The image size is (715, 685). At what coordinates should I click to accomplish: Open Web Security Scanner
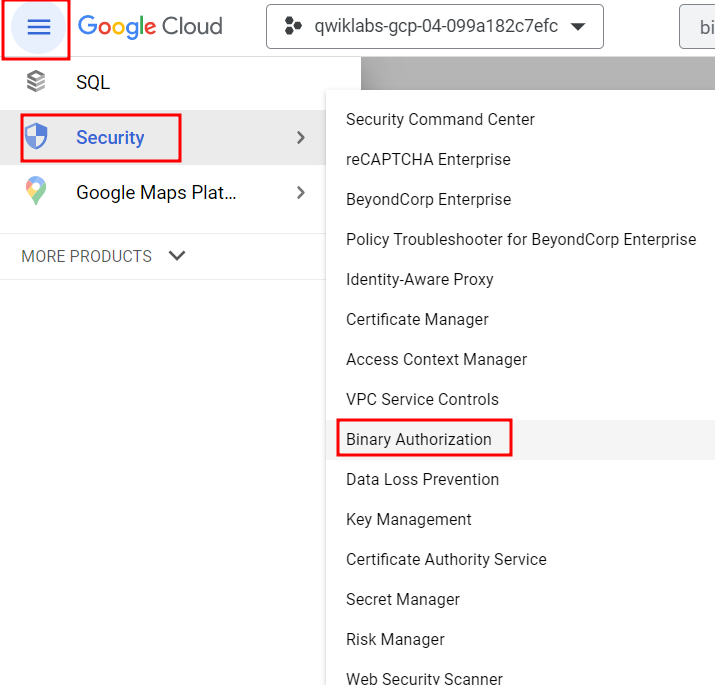(424, 678)
